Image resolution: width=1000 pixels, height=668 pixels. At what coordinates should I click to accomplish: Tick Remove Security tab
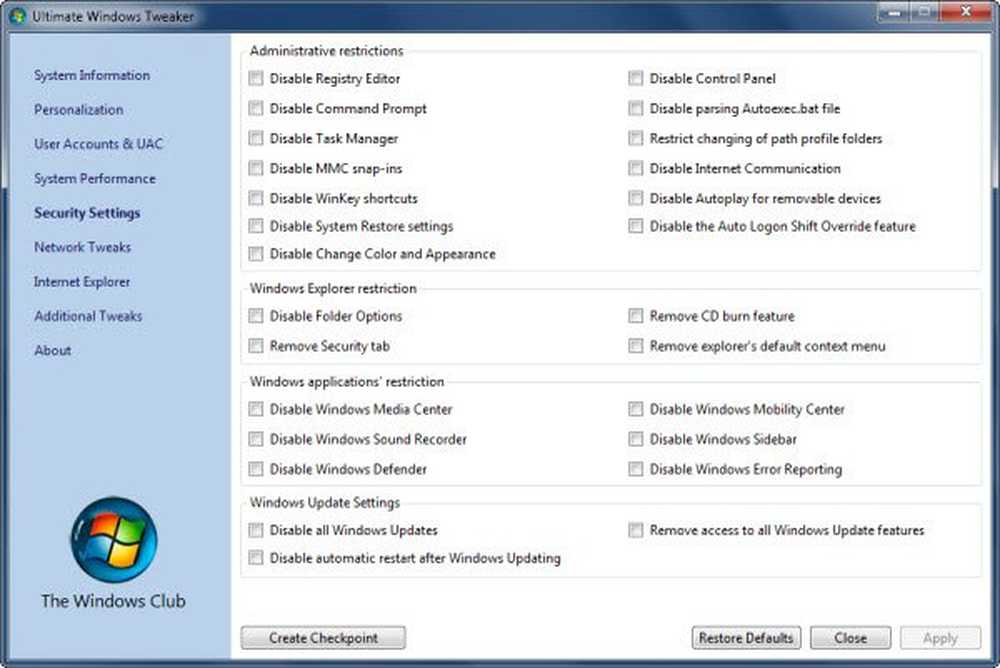click(256, 346)
